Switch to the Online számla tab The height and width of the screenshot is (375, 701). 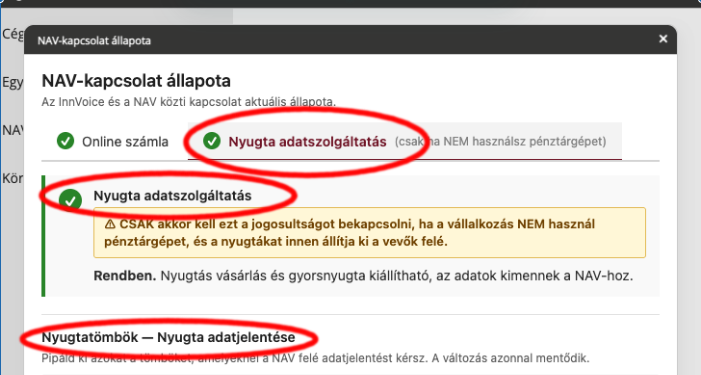[x=113, y=141]
